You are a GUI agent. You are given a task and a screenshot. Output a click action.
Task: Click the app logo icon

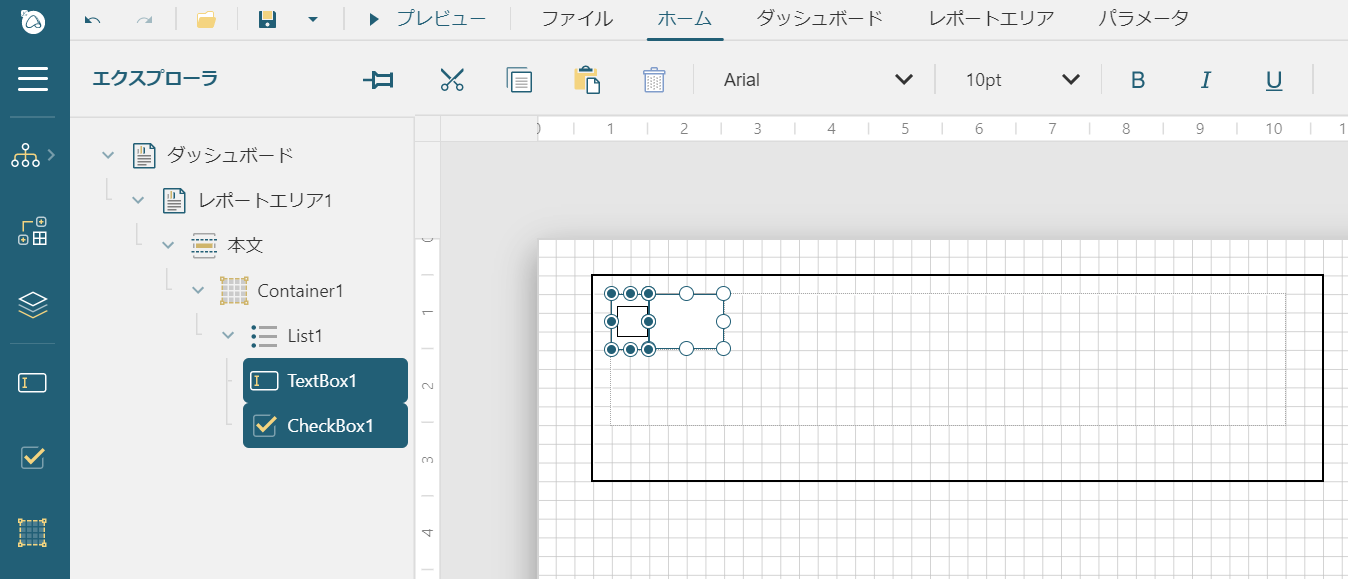click(33, 21)
